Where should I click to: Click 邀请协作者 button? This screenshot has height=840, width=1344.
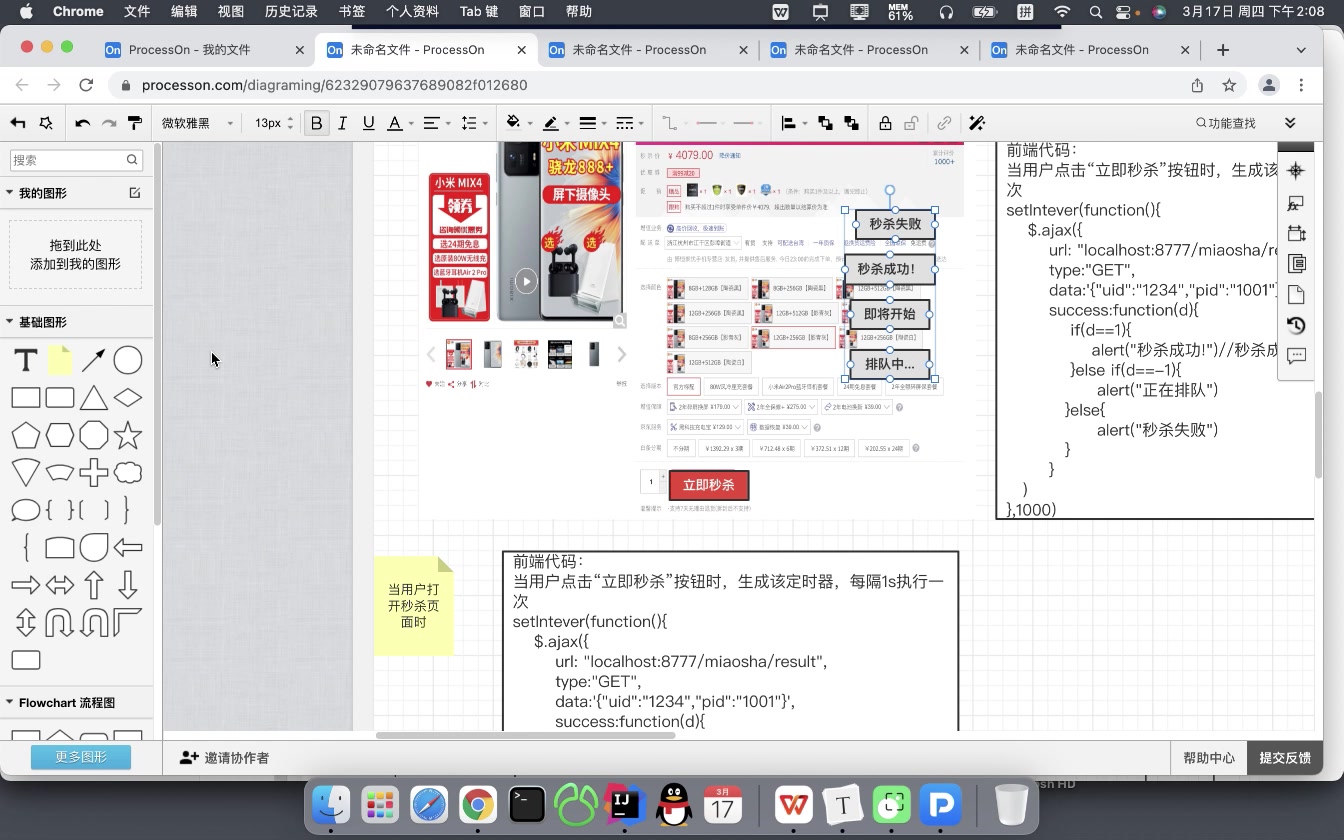pos(225,758)
